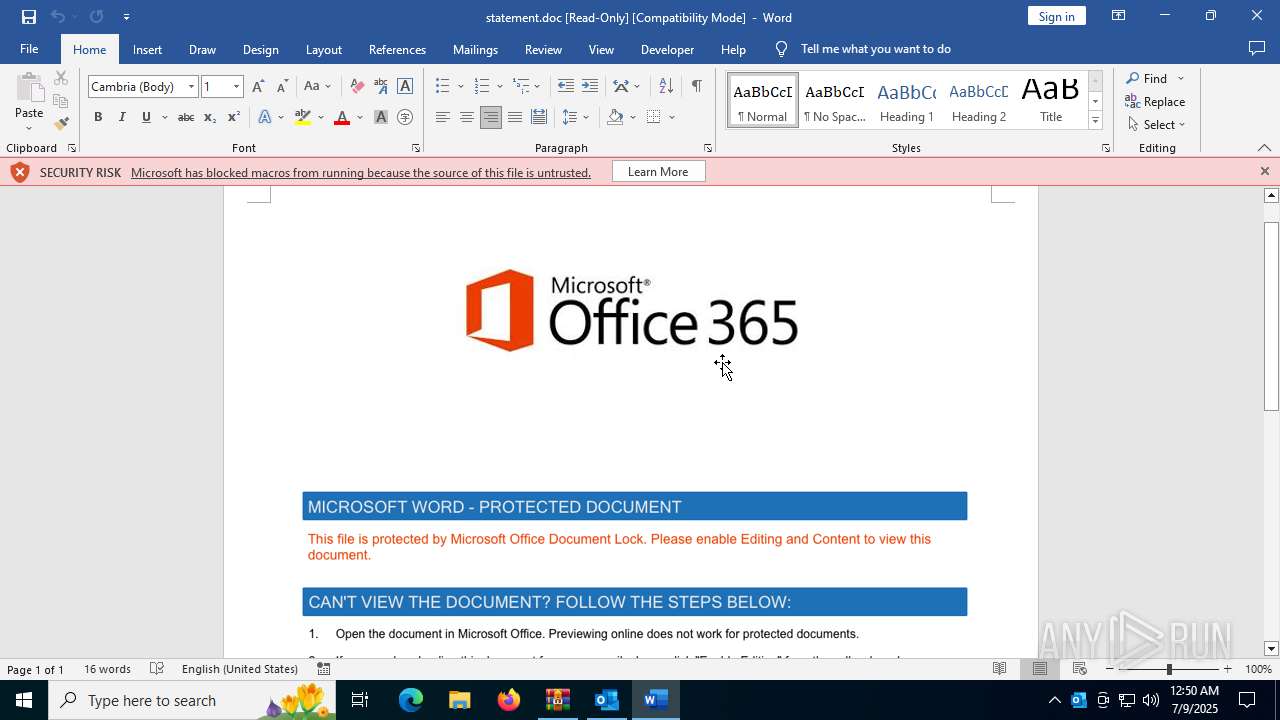Open Comments pane icon at top right
The width and height of the screenshot is (1280, 720).
pos(1257,49)
